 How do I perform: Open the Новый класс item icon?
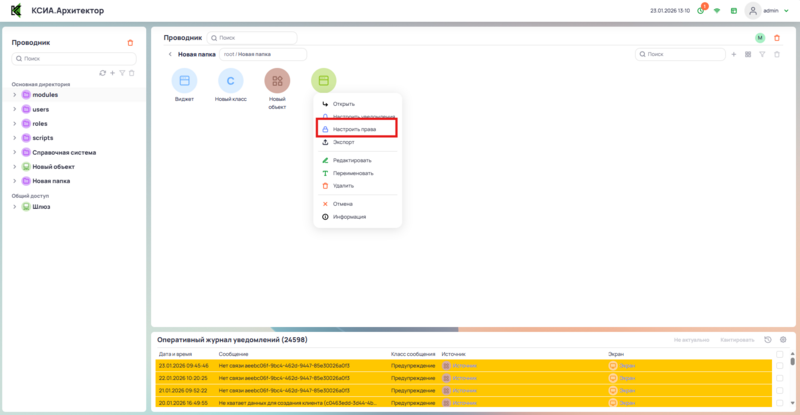tap(231, 81)
